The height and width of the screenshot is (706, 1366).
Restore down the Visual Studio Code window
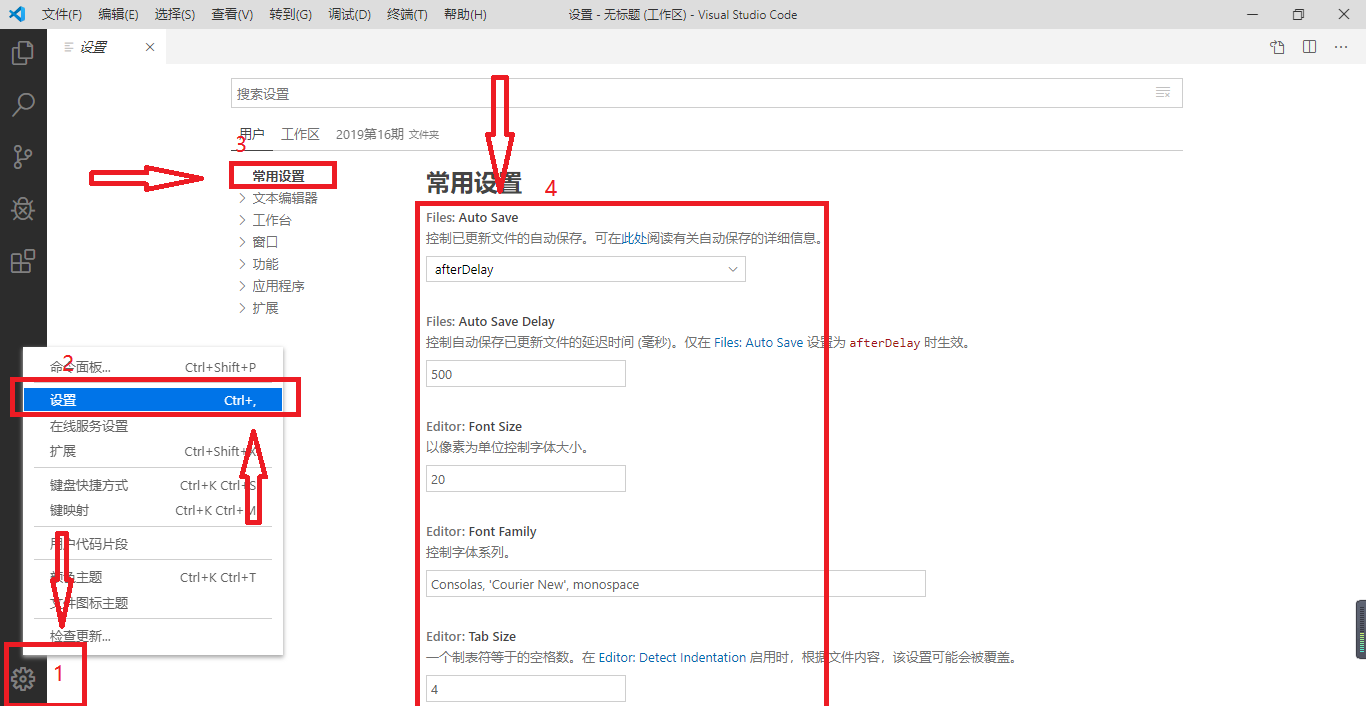(x=1298, y=15)
